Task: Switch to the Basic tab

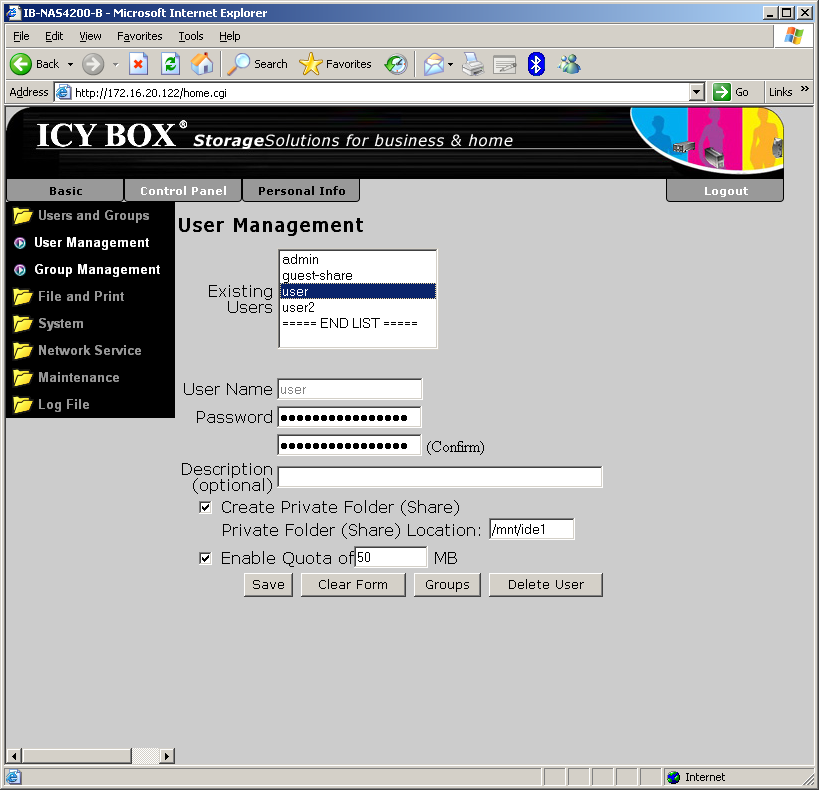Action: point(65,191)
